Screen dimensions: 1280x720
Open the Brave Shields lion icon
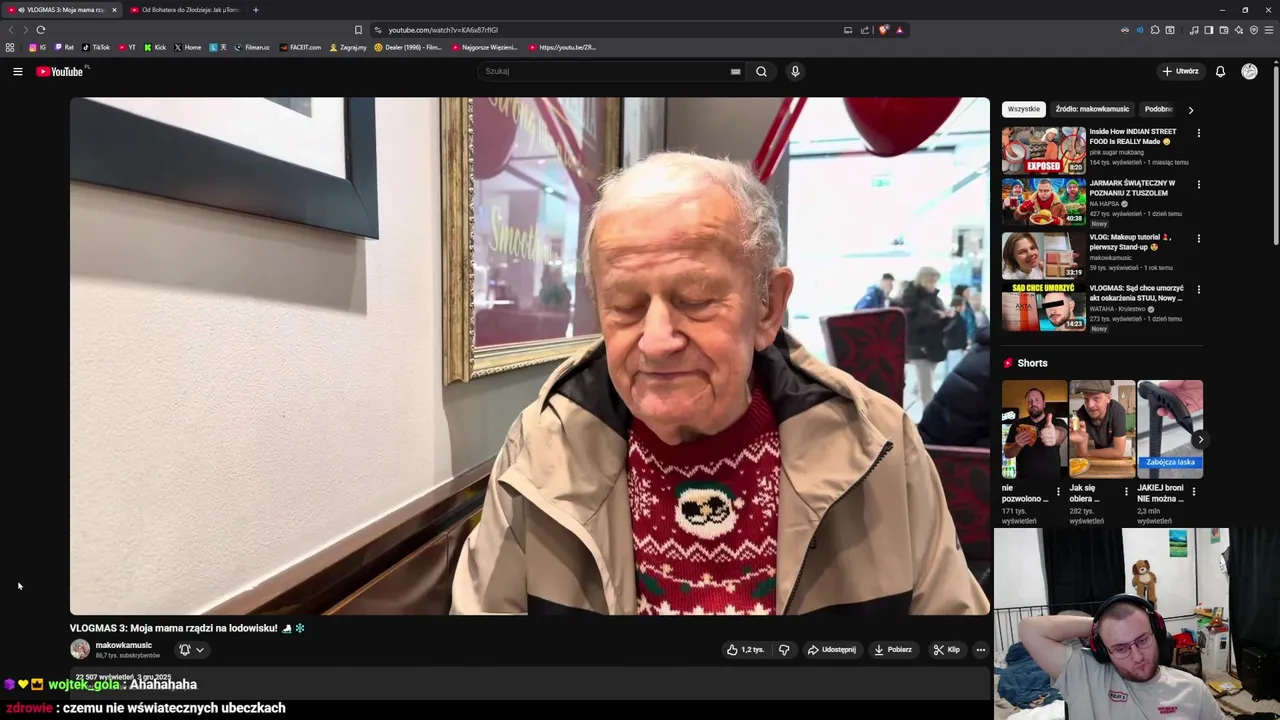tap(883, 30)
